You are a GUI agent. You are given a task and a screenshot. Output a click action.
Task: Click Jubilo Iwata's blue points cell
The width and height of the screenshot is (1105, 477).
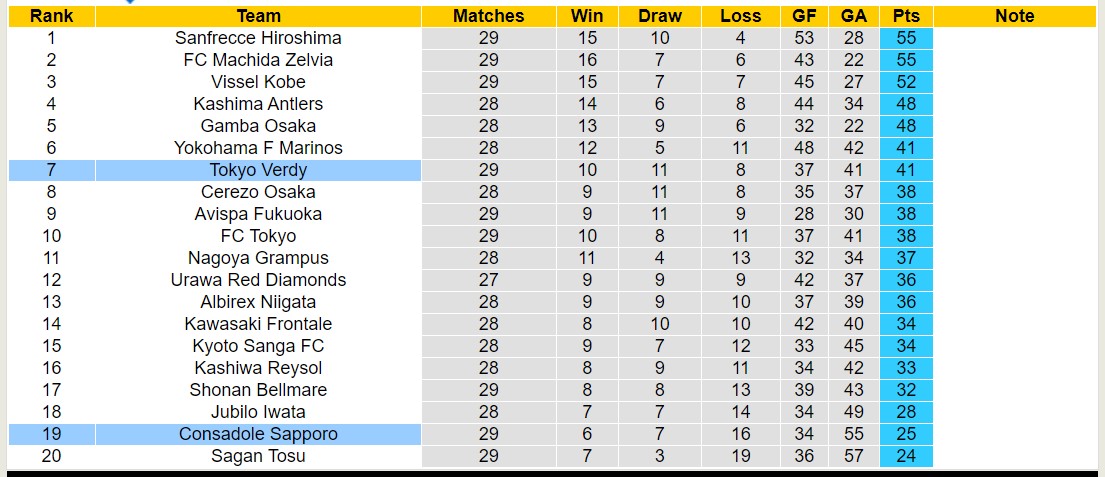click(x=906, y=412)
